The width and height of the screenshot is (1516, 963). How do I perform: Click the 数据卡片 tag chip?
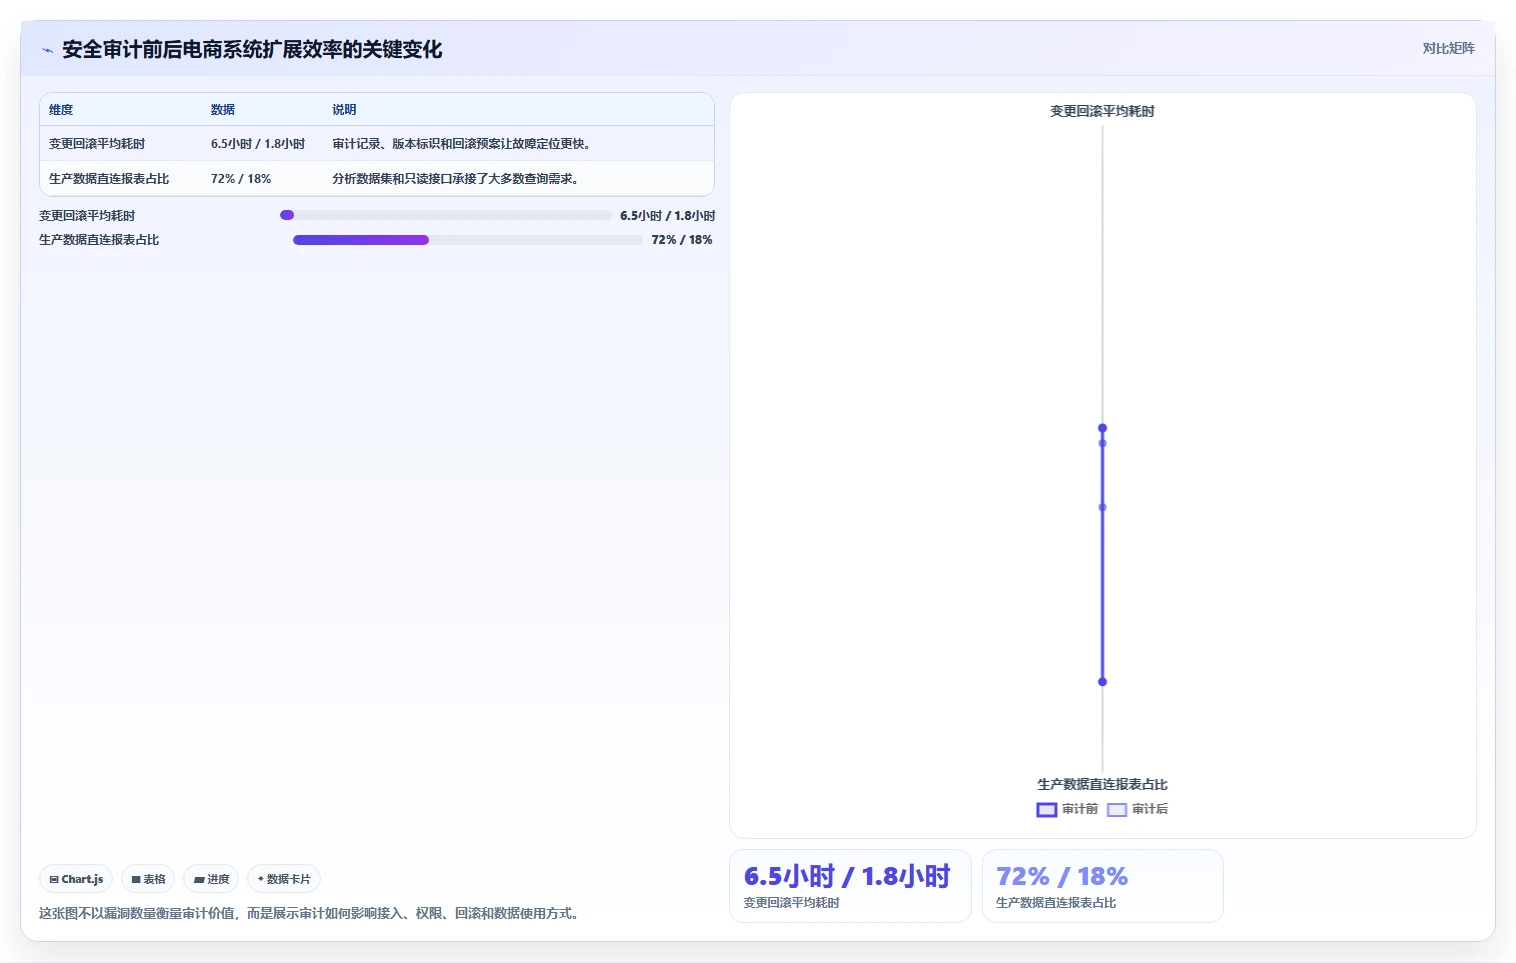(284, 879)
